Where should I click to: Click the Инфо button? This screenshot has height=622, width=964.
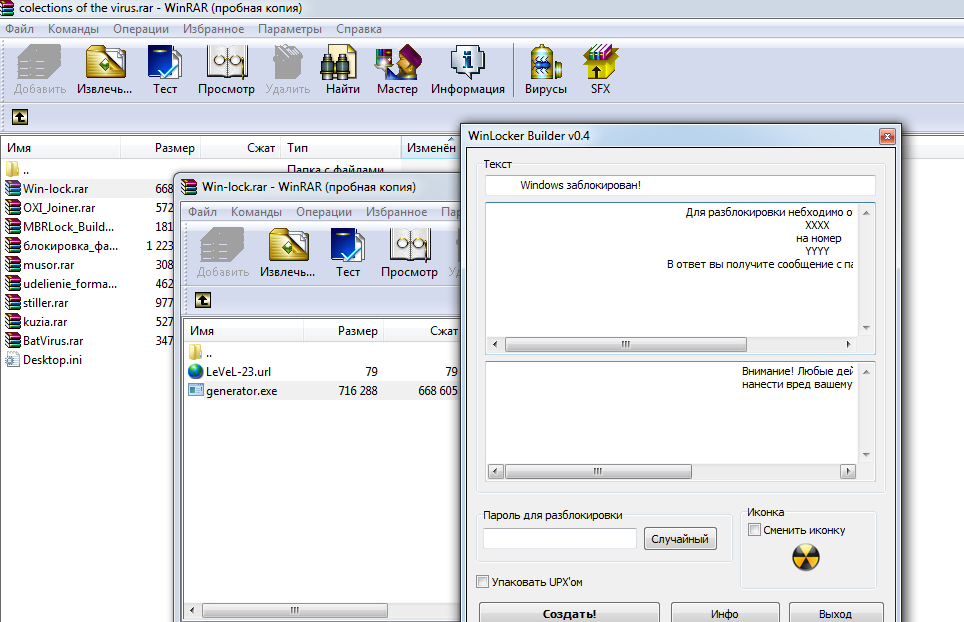pyautogui.click(x=725, y=613)
